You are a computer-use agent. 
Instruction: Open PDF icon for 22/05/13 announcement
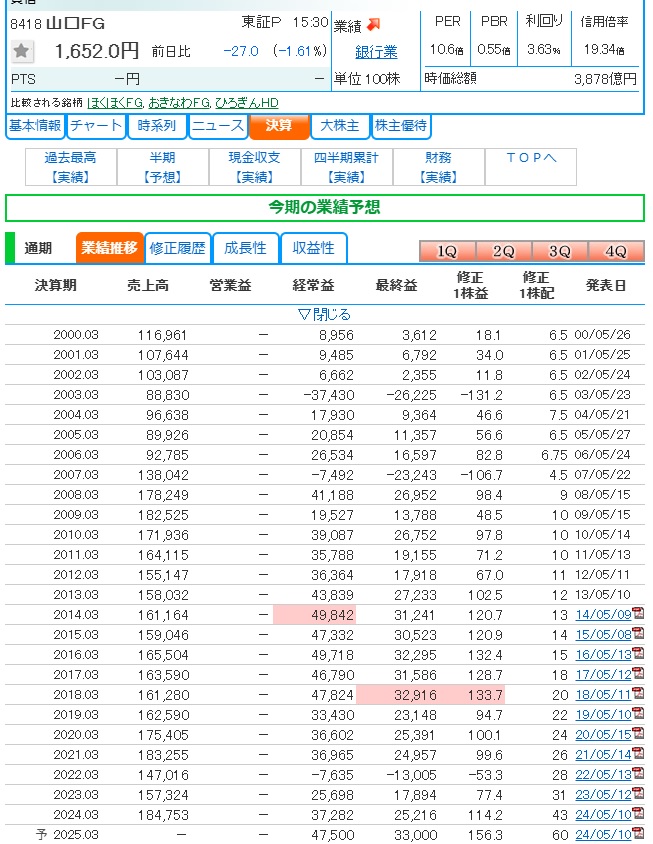(638, 773)
